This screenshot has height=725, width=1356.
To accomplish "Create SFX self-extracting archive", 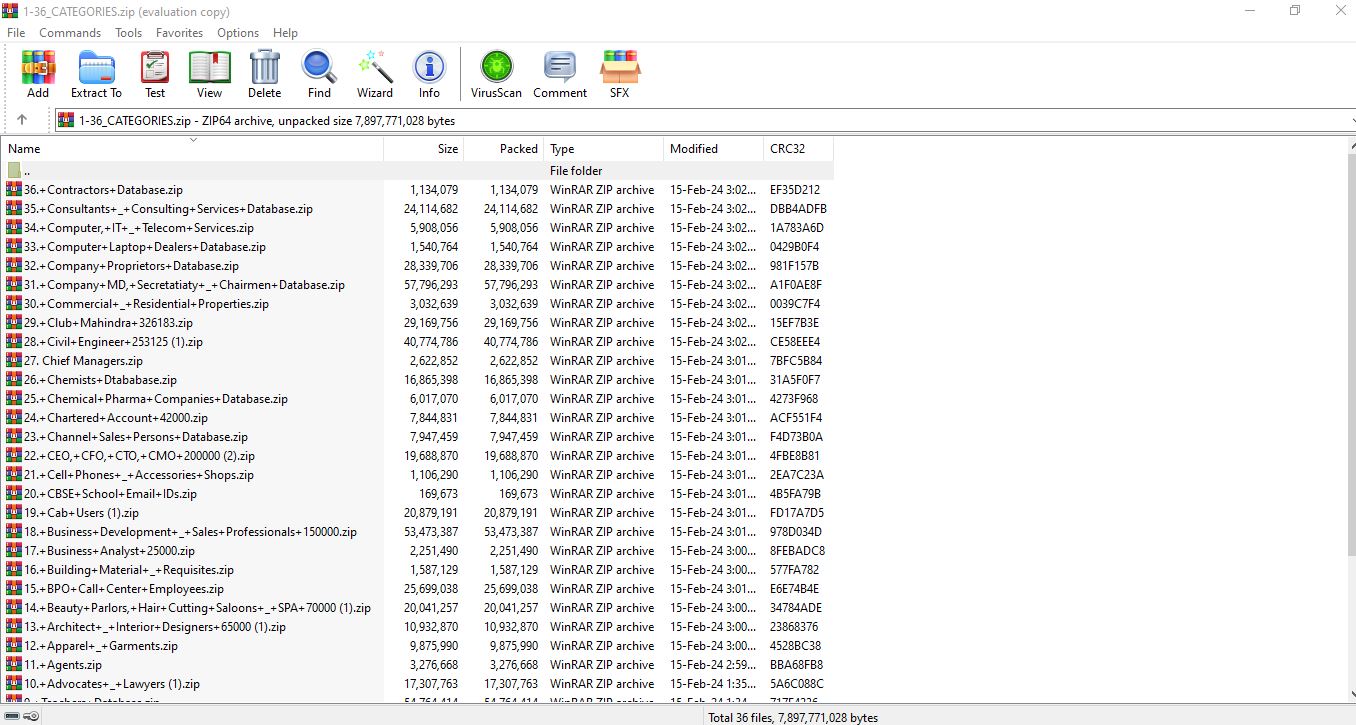I will coord(620,75).
